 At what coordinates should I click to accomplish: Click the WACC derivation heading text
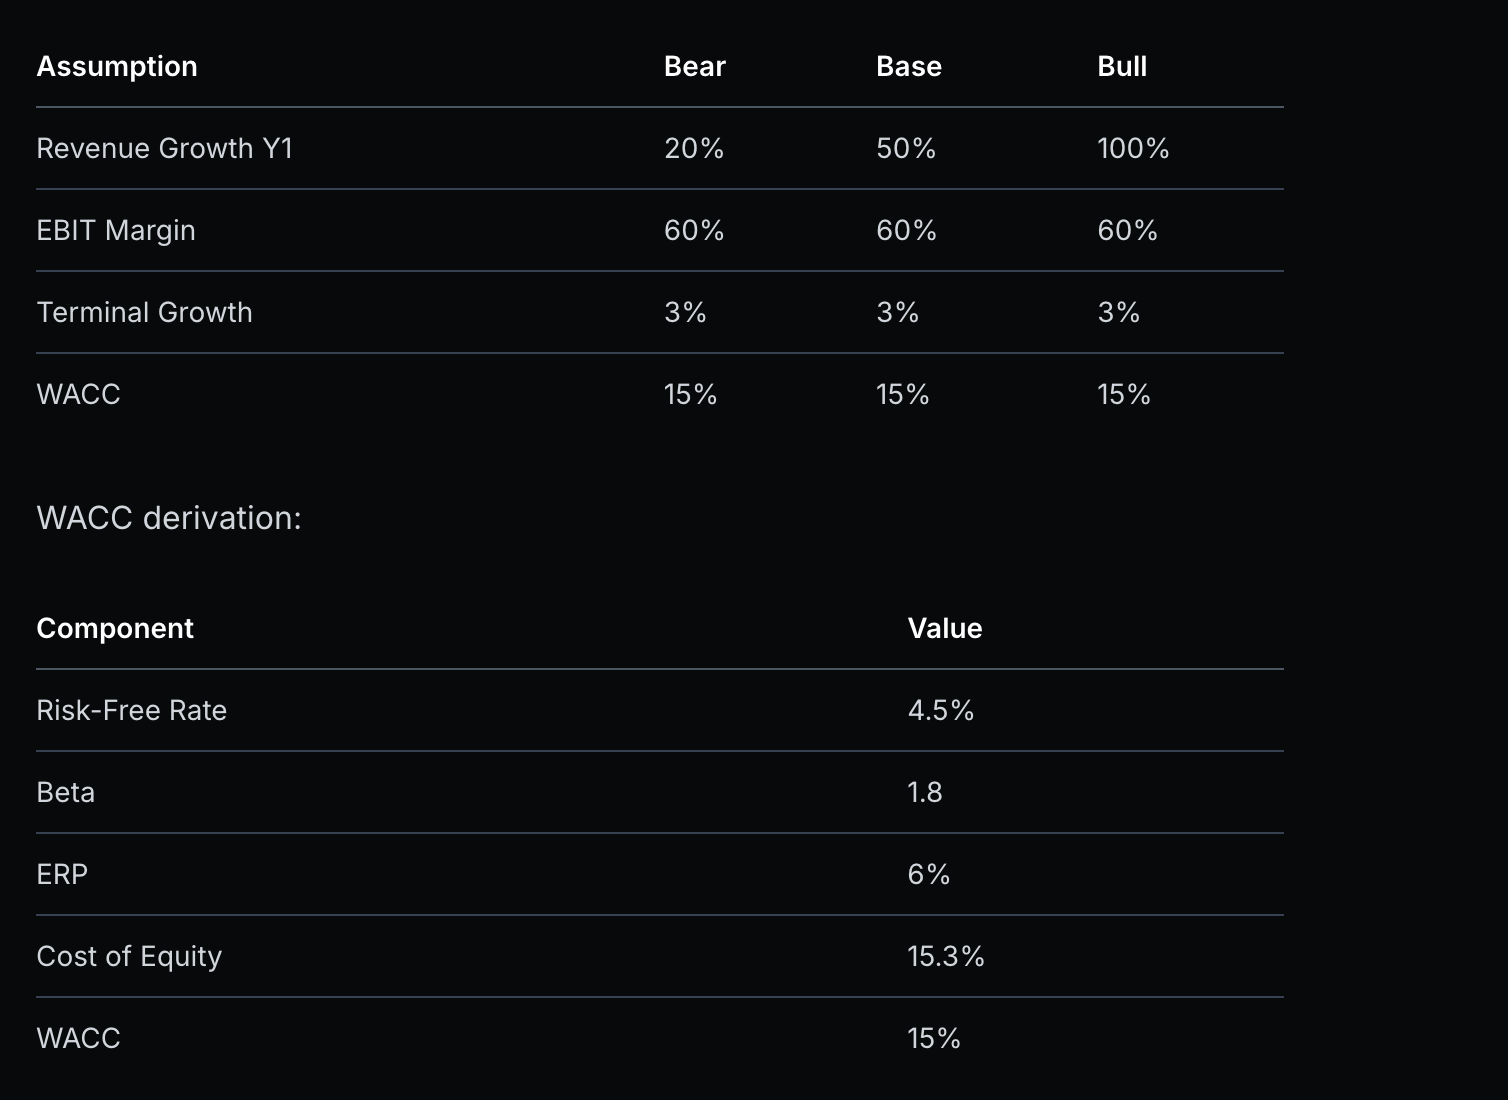168,518
